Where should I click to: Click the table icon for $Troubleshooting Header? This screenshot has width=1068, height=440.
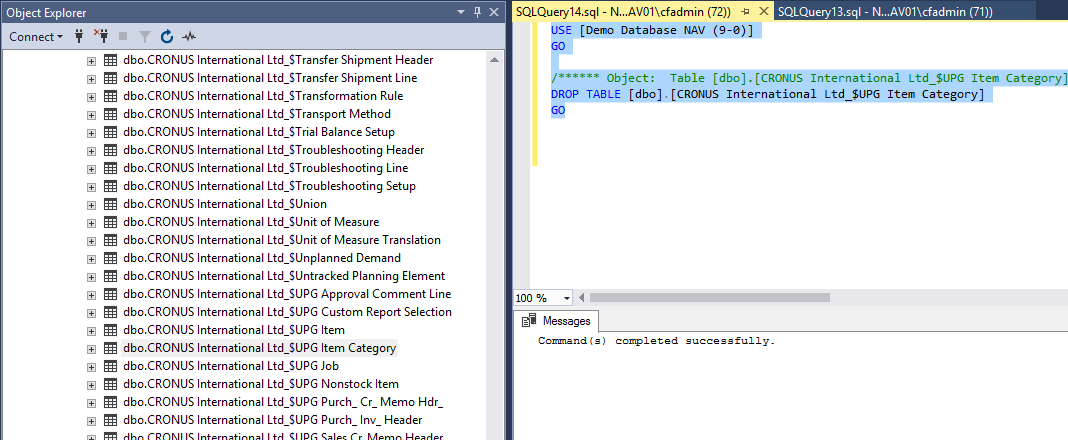pos(110,151)
